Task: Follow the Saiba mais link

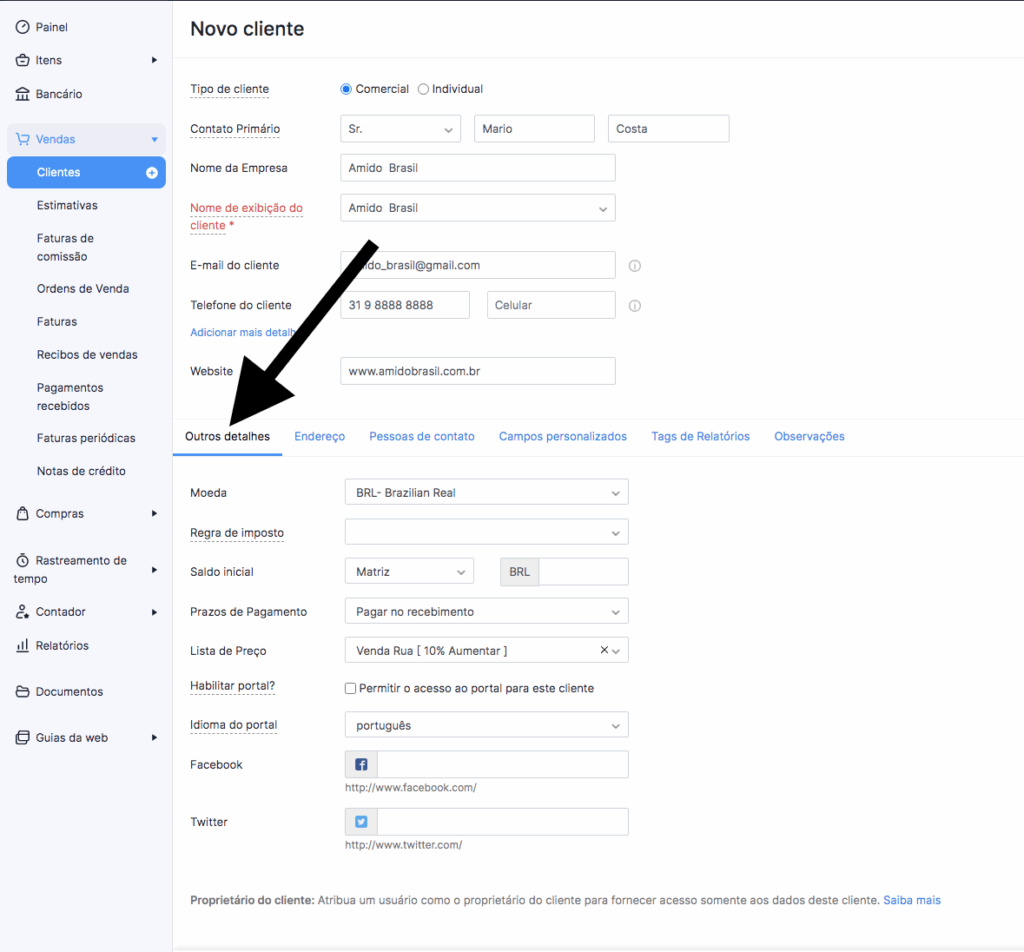Action: click(x=912, y=900)
